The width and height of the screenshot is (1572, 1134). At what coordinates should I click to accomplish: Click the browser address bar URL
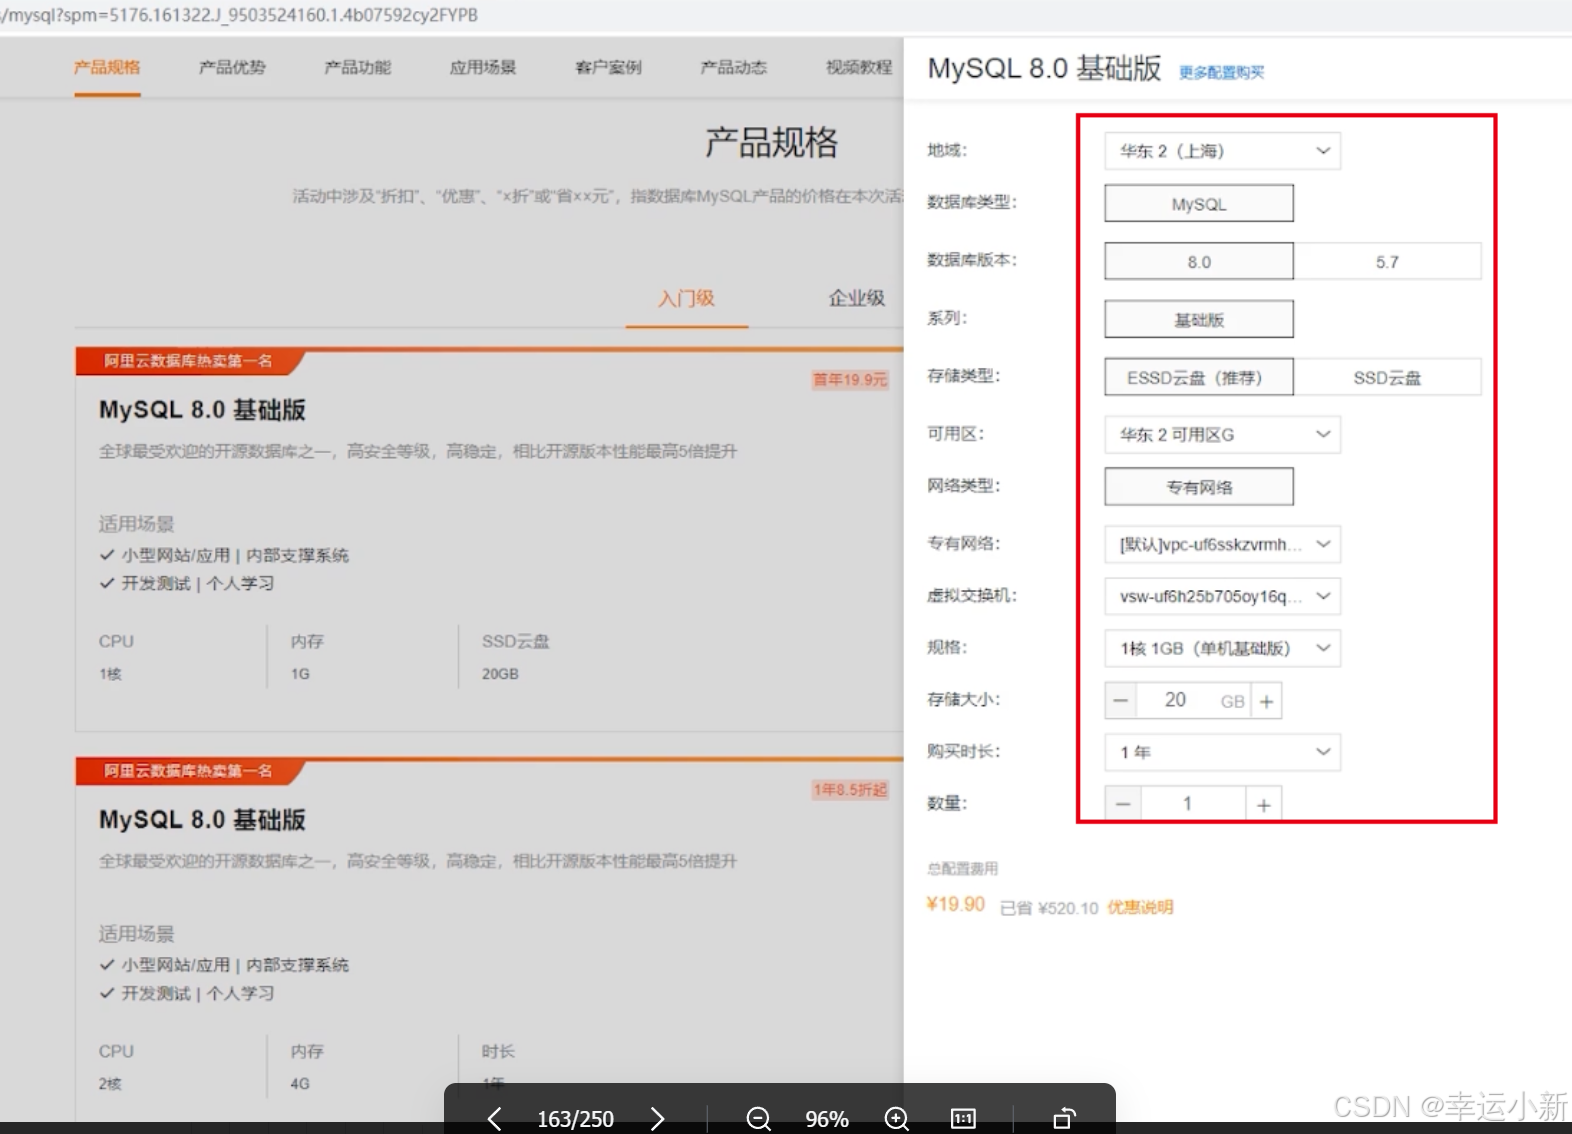[x=240, y=15]
